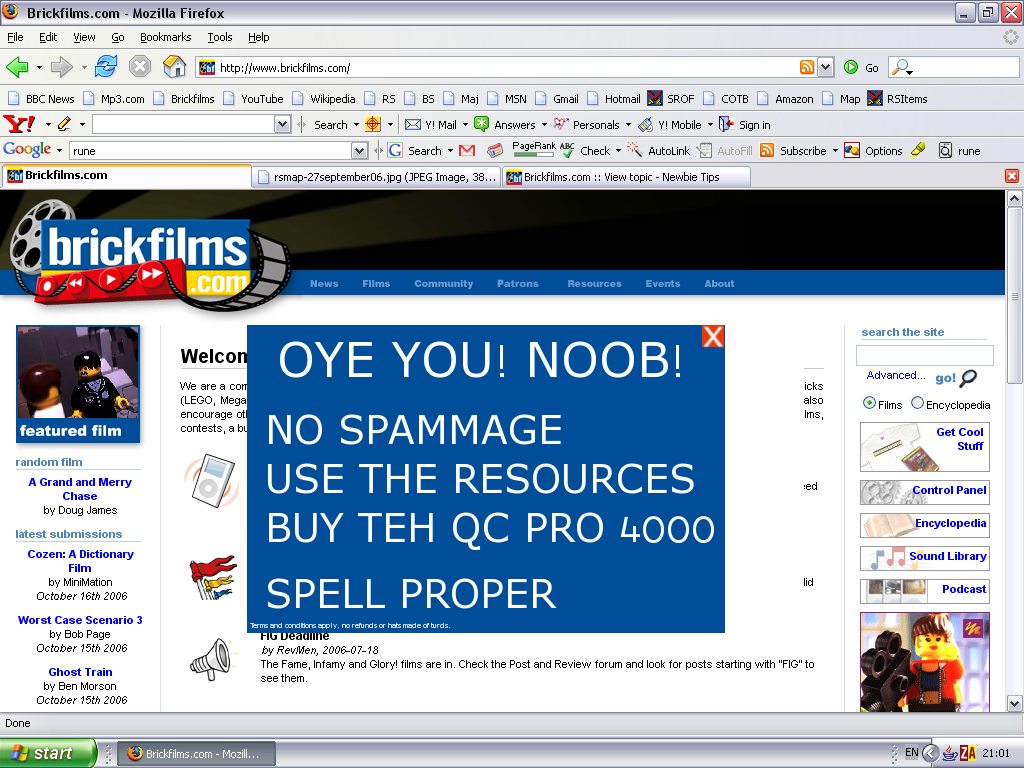
Task: Click the AutoLink wand button
Action: 658,151
